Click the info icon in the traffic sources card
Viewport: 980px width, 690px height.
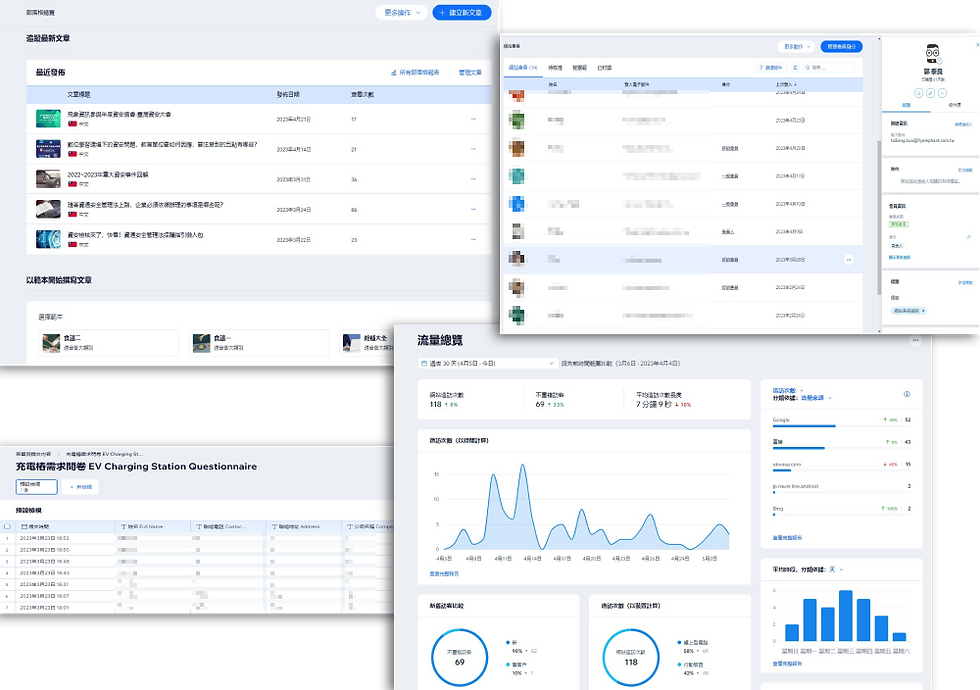tap(907, 394)
